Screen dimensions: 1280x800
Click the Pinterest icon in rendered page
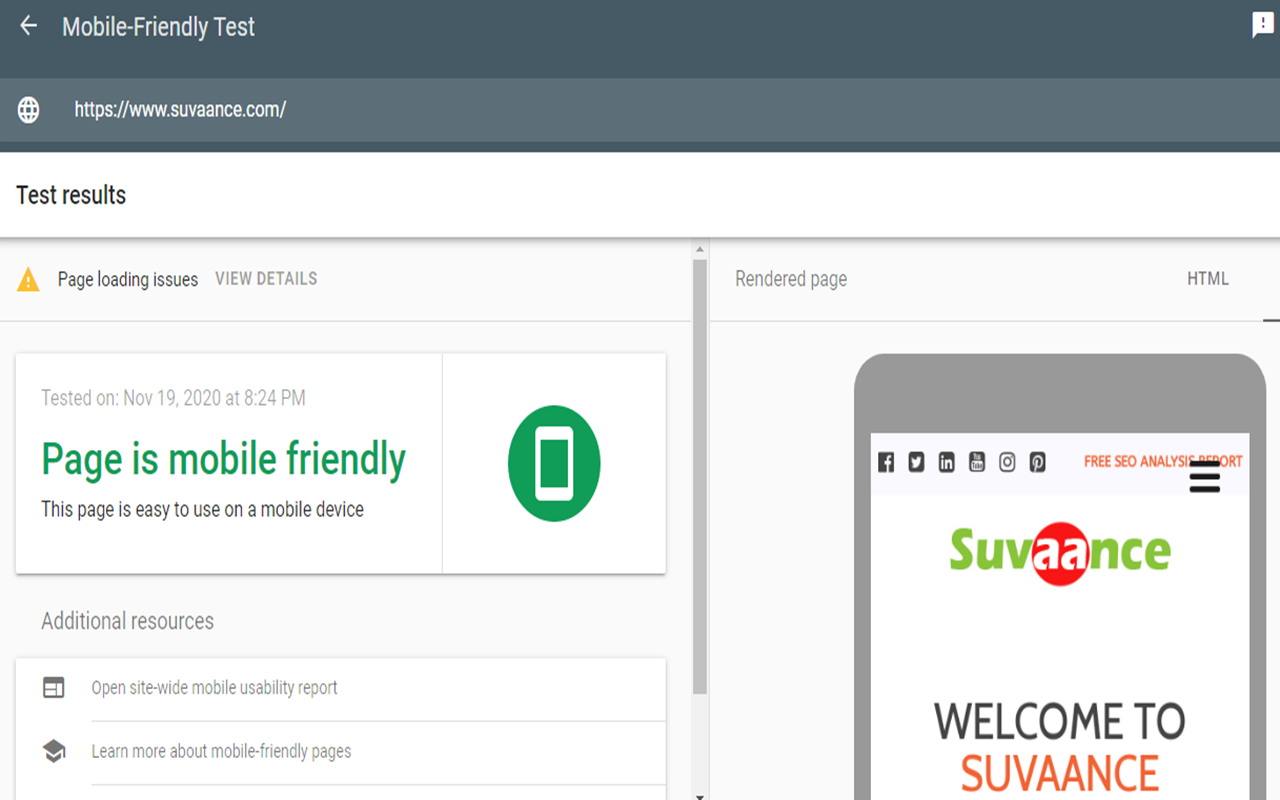point(1038,462)
